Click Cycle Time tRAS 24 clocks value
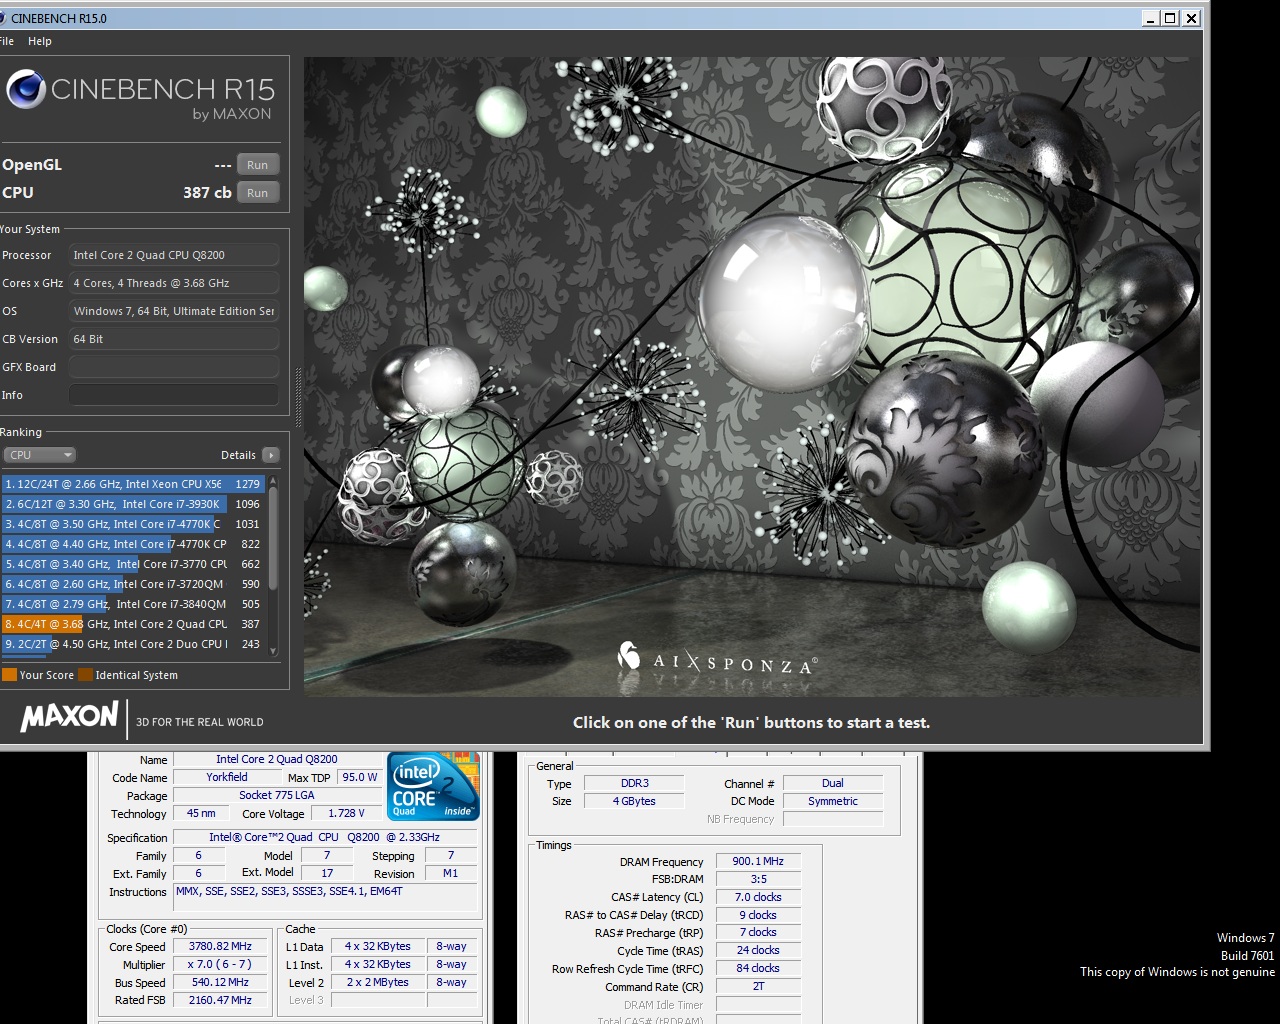This screenshot has height=1024, width=1280. 758,950
